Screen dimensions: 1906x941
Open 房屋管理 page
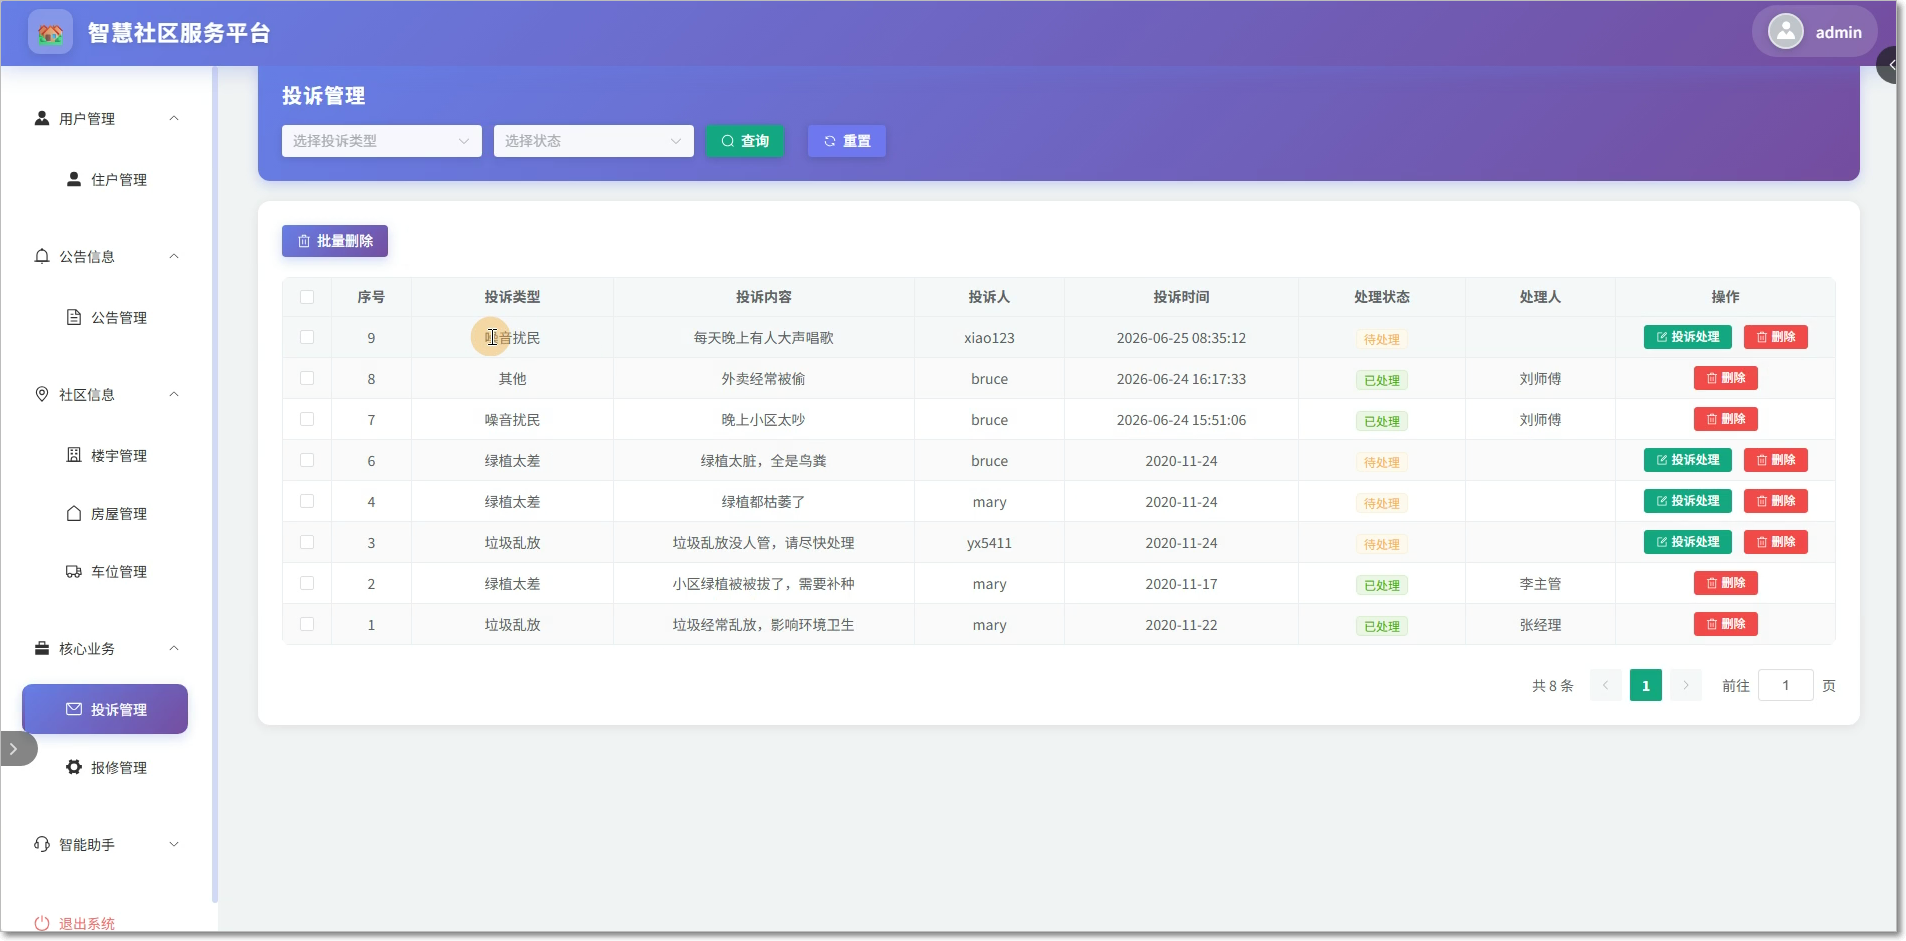[x=105, y=513]
